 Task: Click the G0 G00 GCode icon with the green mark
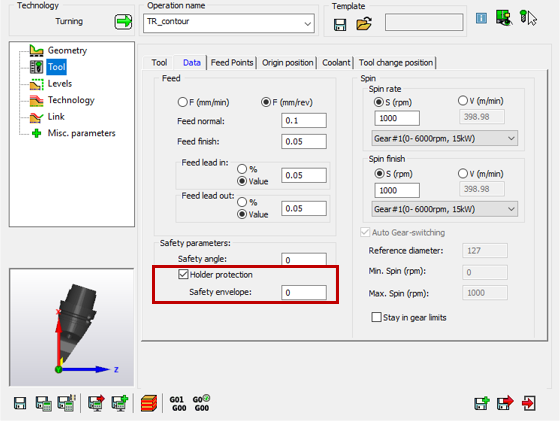click(x=201, y=403)
